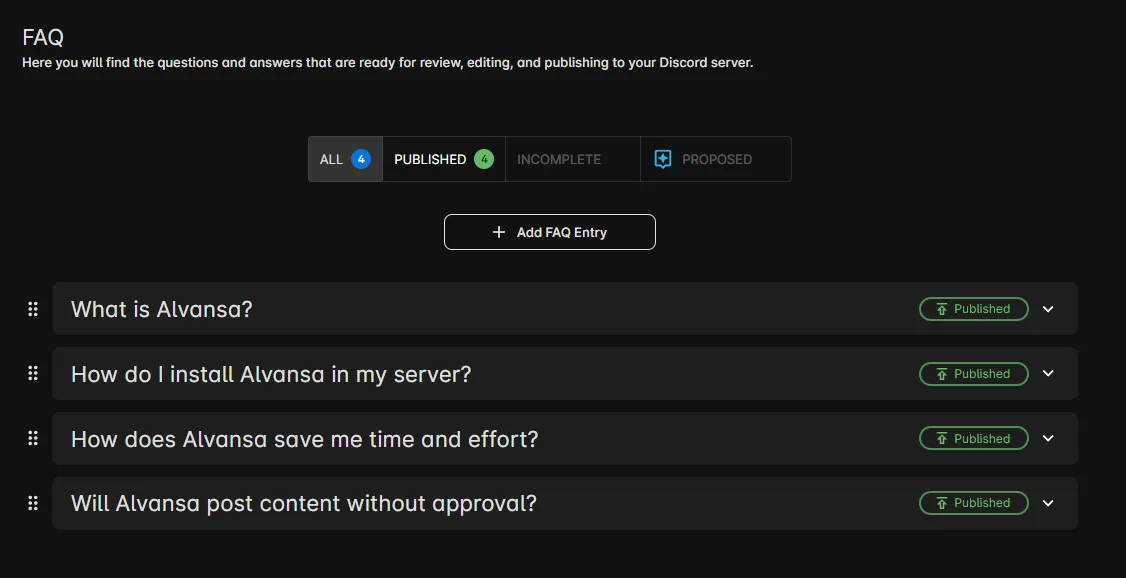The height and width of the screenshot is (578, 1126).
Task: Select the drag handle beside the approval question
Action: (x=33, y=503)
